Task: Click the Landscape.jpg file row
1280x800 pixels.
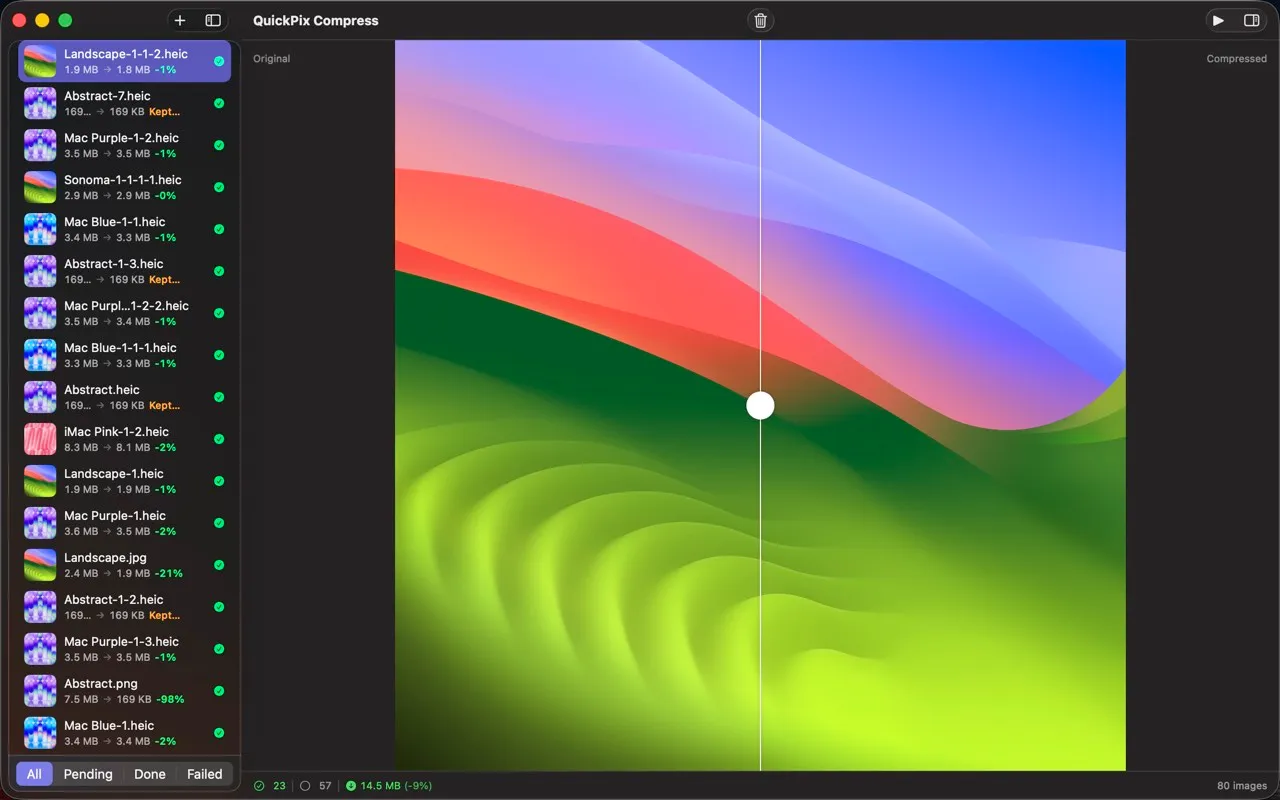Action: click(125, 565)
